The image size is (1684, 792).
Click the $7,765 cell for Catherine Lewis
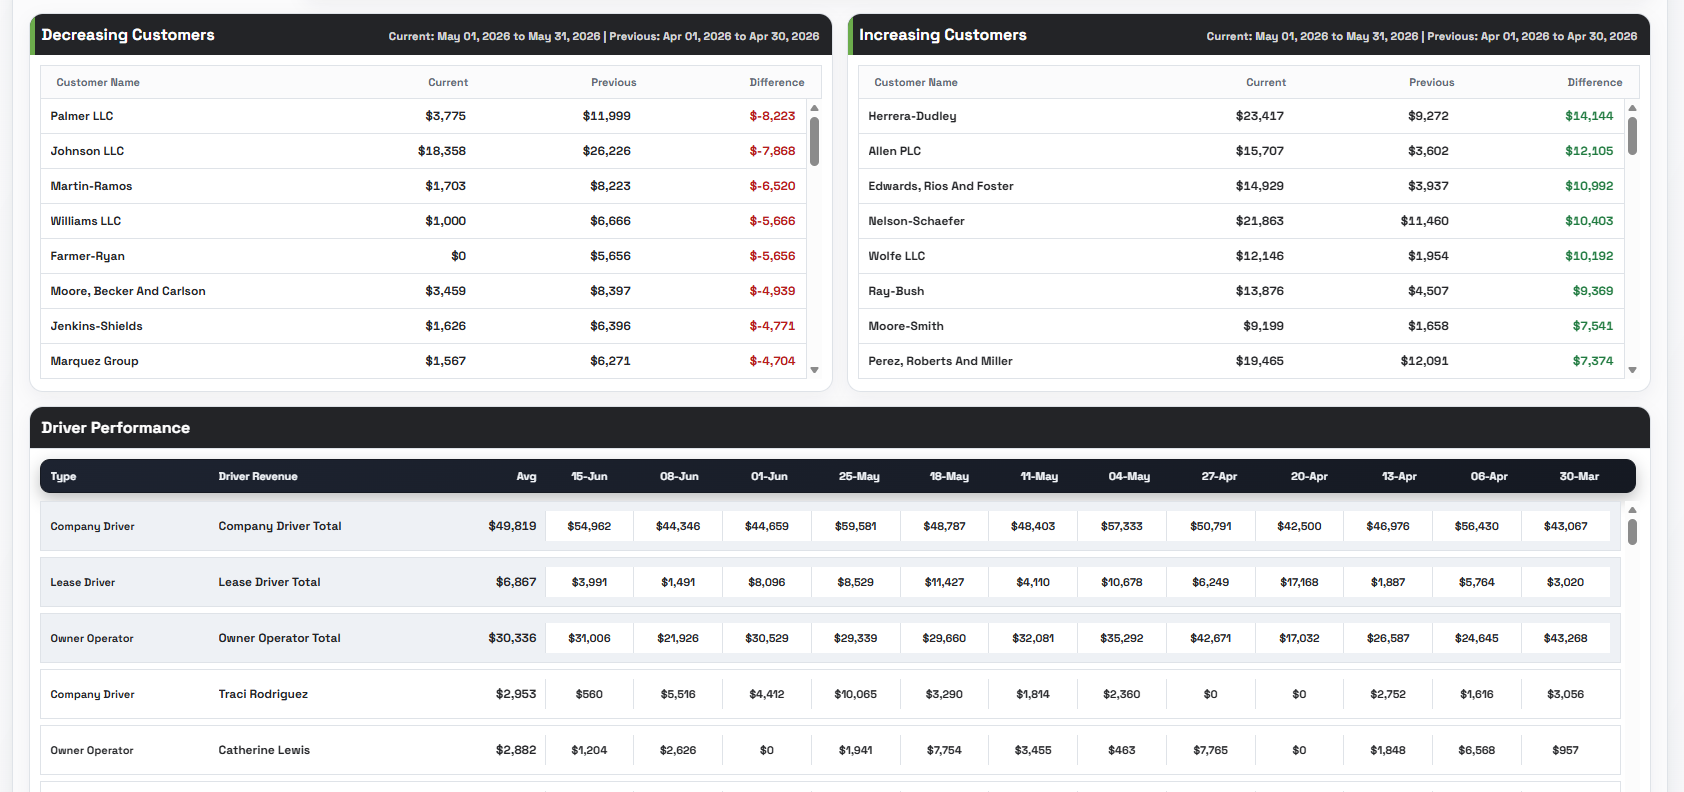1210,750
